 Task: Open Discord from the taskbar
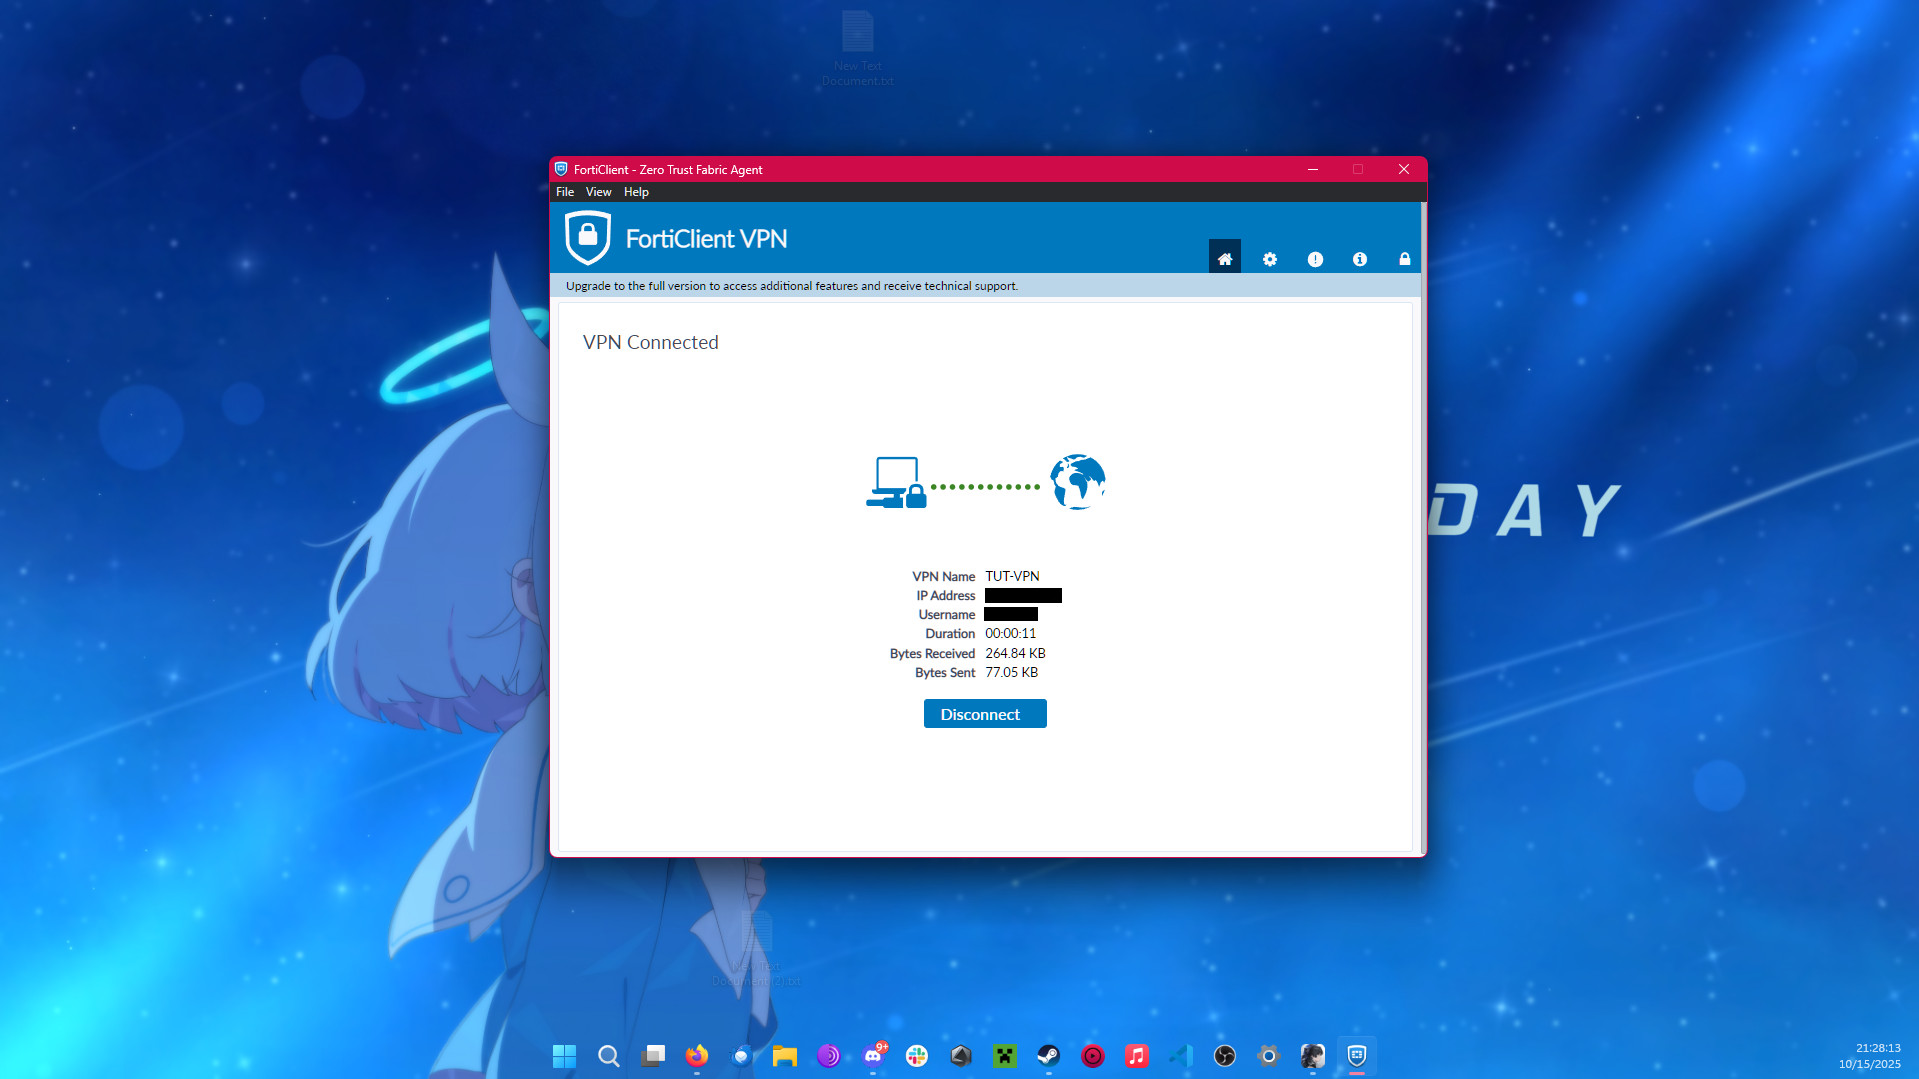[x=873, y=1056]
